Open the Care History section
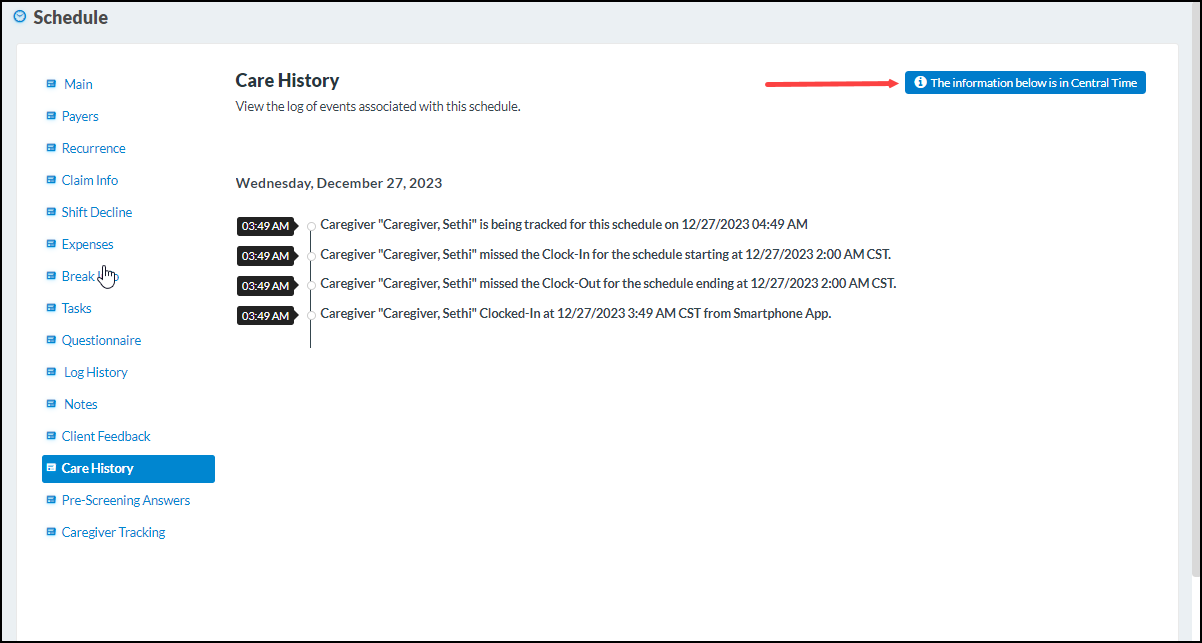The image size is (1202, 643). pyautogui.click(x=96, y=468)
